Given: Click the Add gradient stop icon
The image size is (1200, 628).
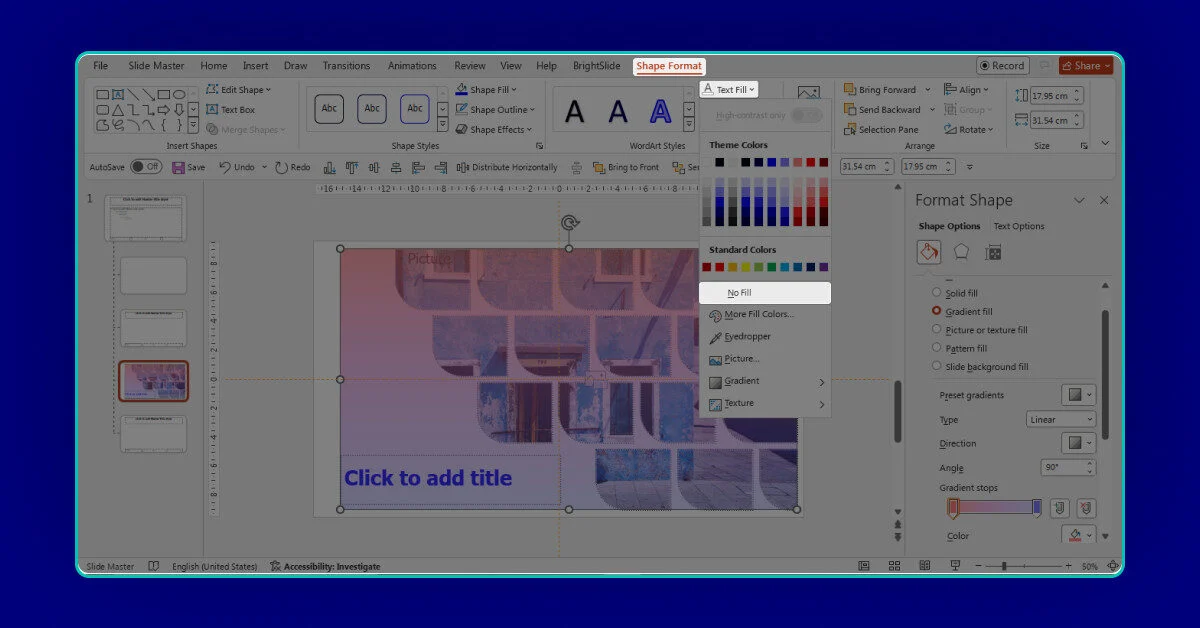Looking at the screenshot, I should click(x=1060, y=508).
